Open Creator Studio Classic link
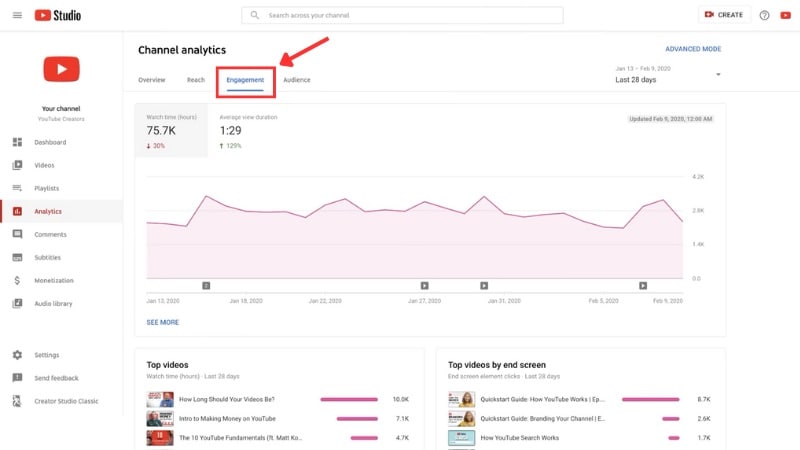Screen dimensions: 800x450 pyautogui.click(x=61, y=401)
